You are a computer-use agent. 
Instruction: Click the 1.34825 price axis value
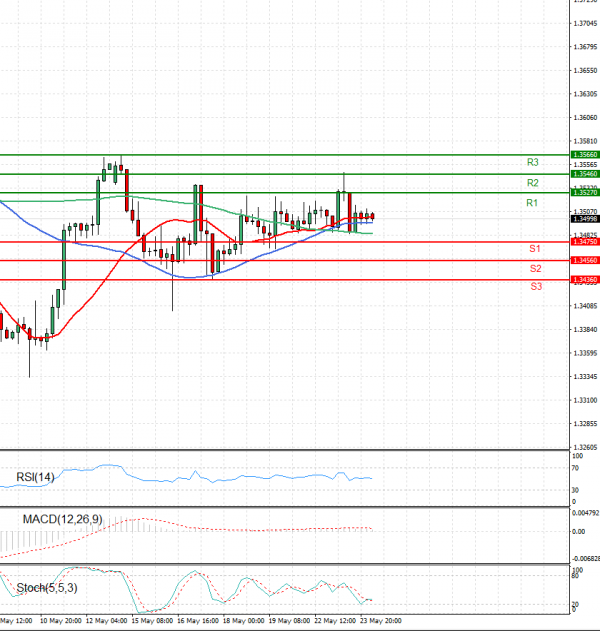pyautogui.click(x=585, y=235)
